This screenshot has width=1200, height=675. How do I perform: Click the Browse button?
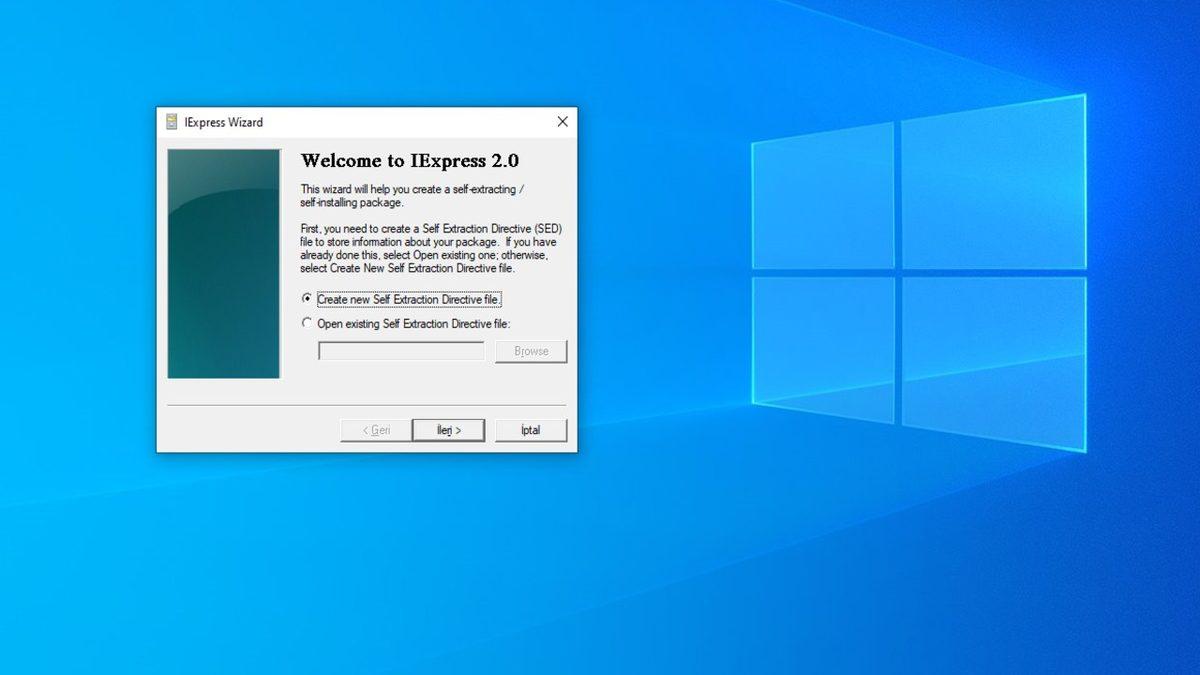(x=531, y=350)
